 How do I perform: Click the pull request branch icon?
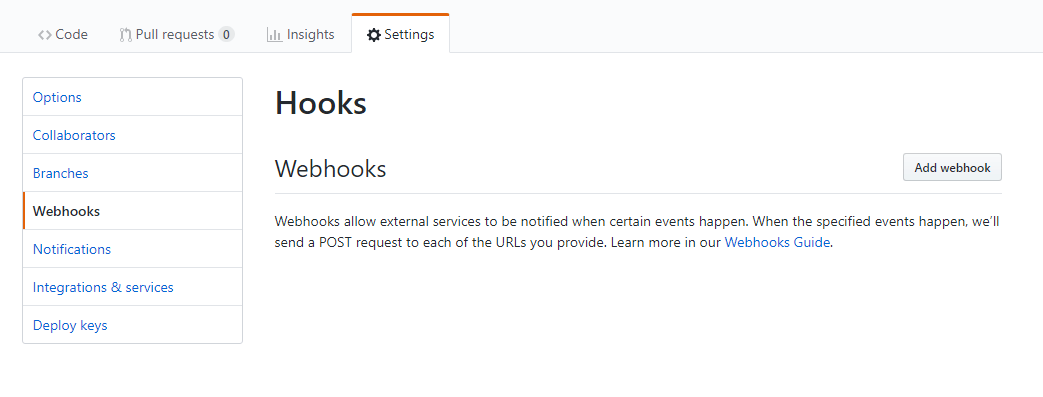coord(126,35)
